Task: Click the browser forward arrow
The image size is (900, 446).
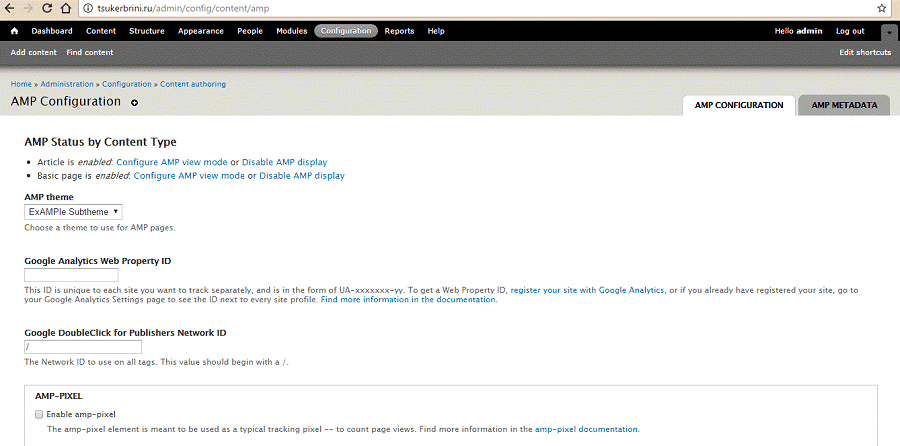Action: 33,8
